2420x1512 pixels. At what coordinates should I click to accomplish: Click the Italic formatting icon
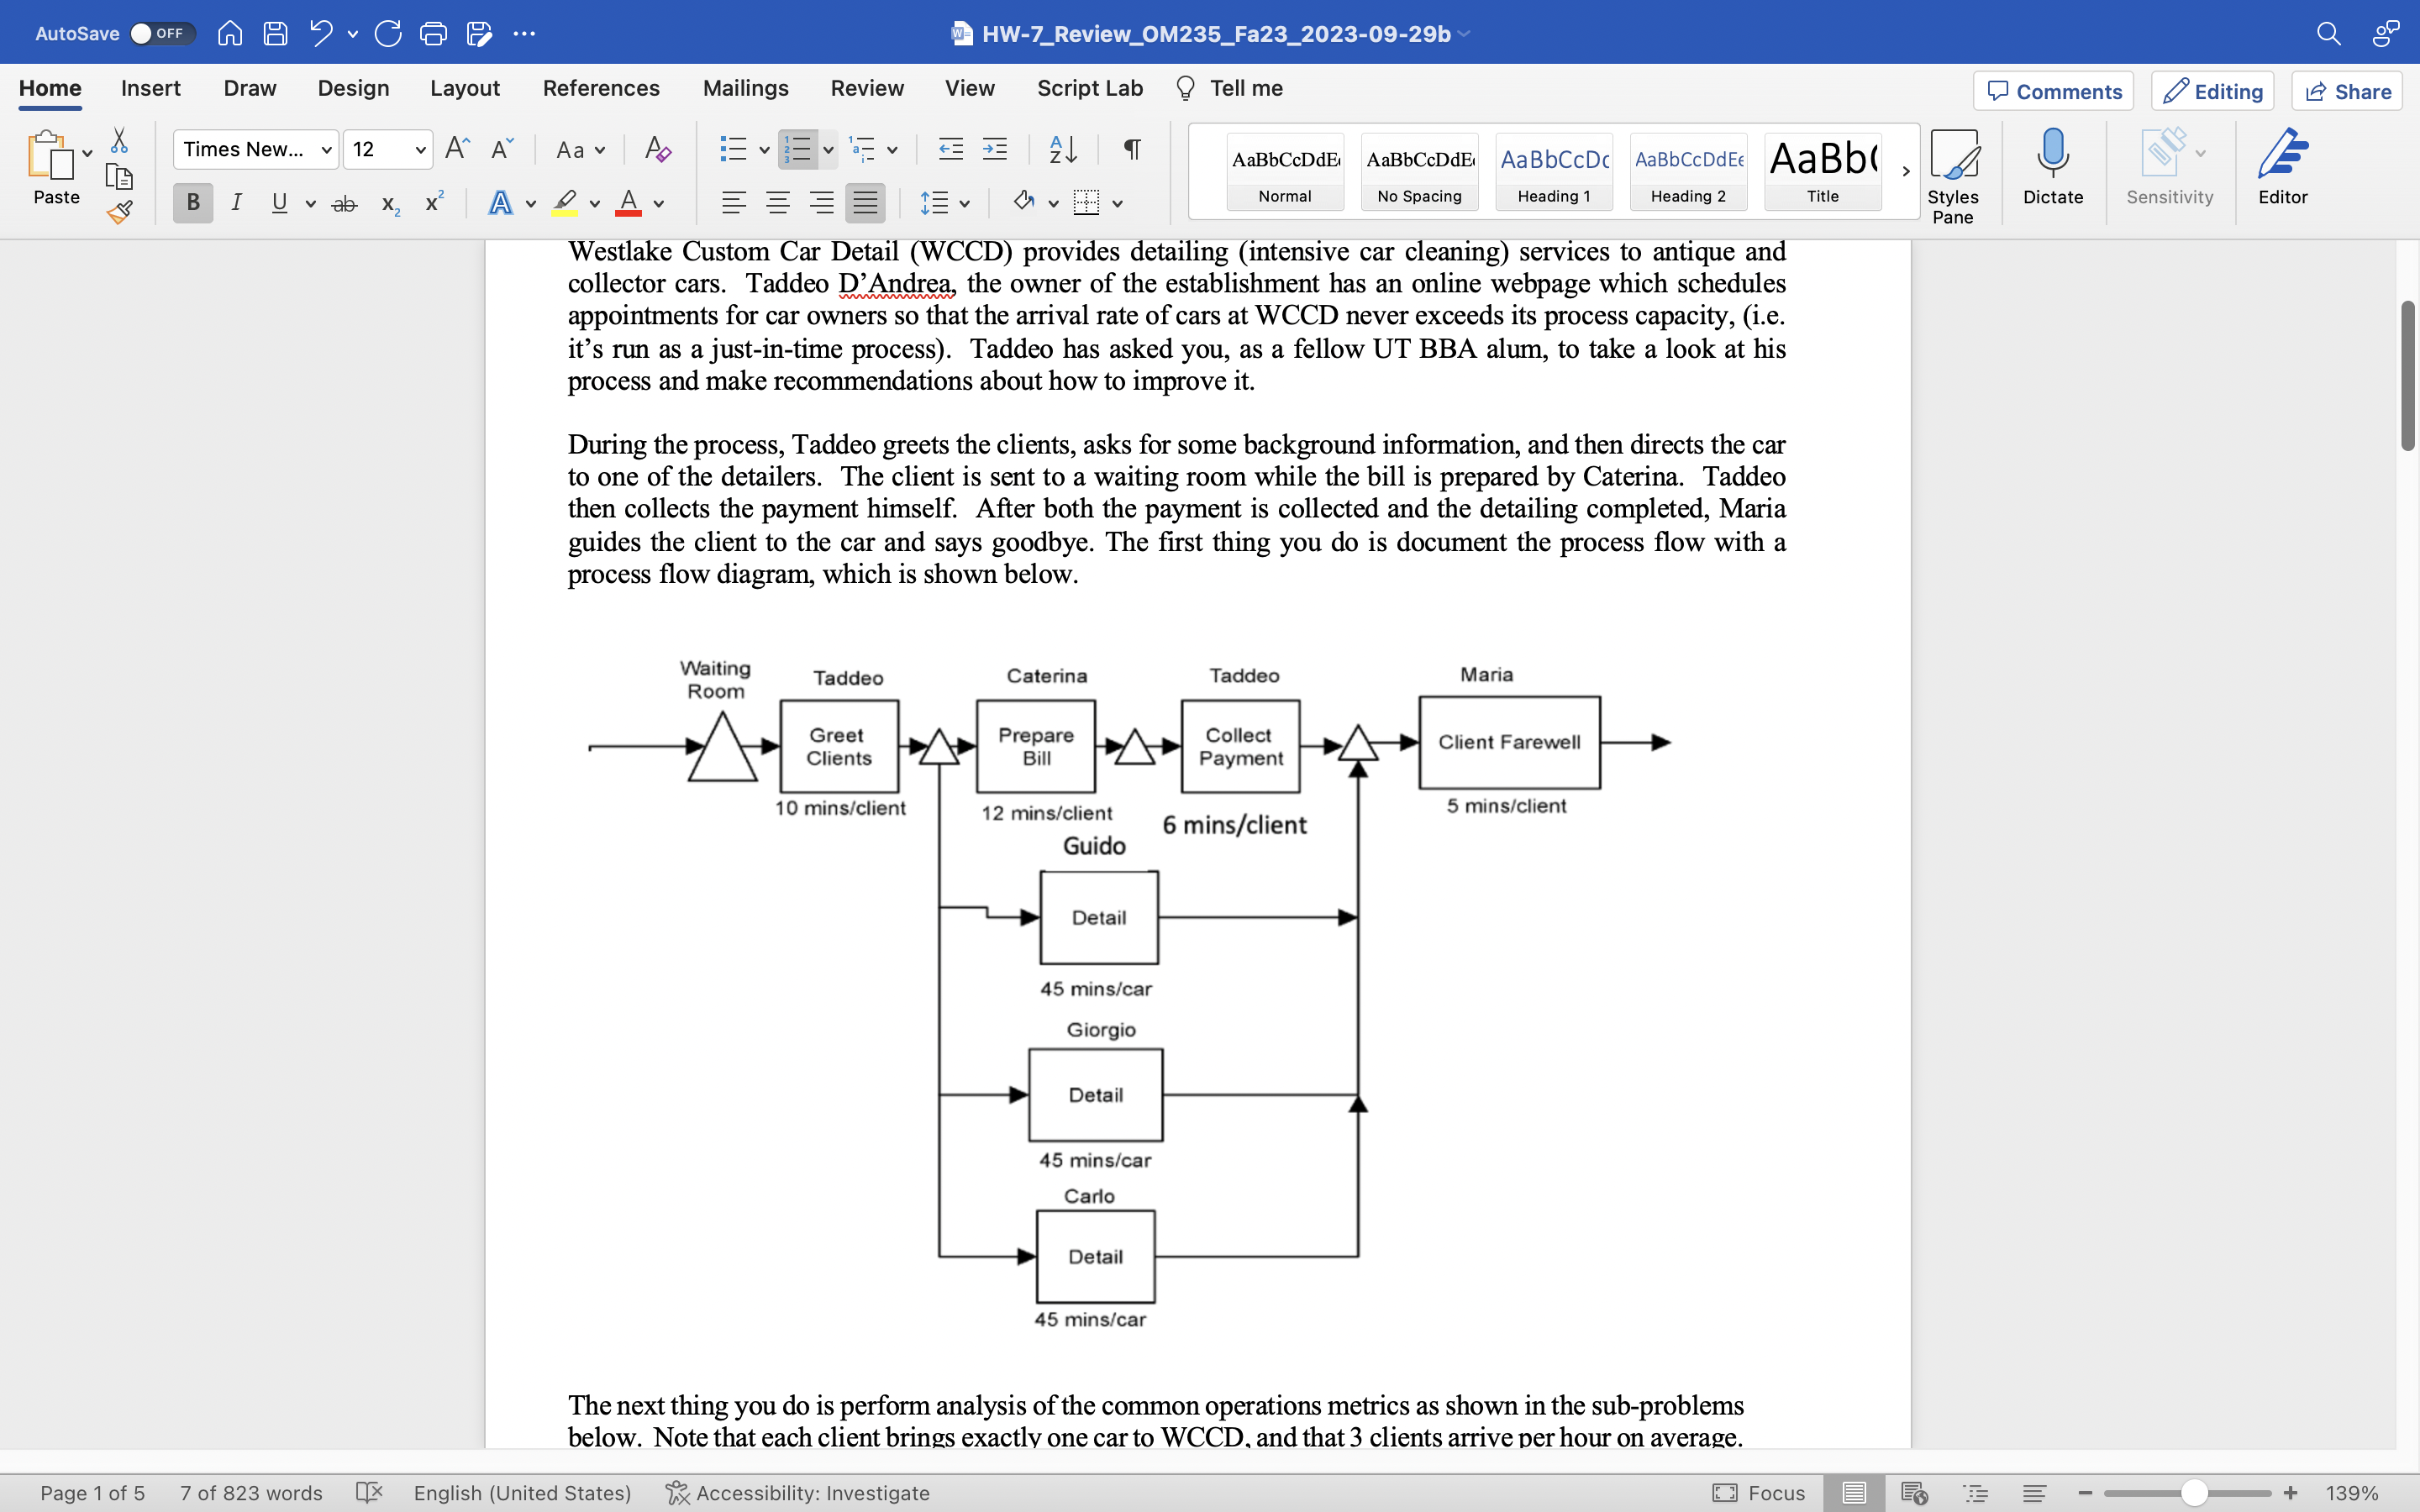pyautogui.click(x=235, y=206)
